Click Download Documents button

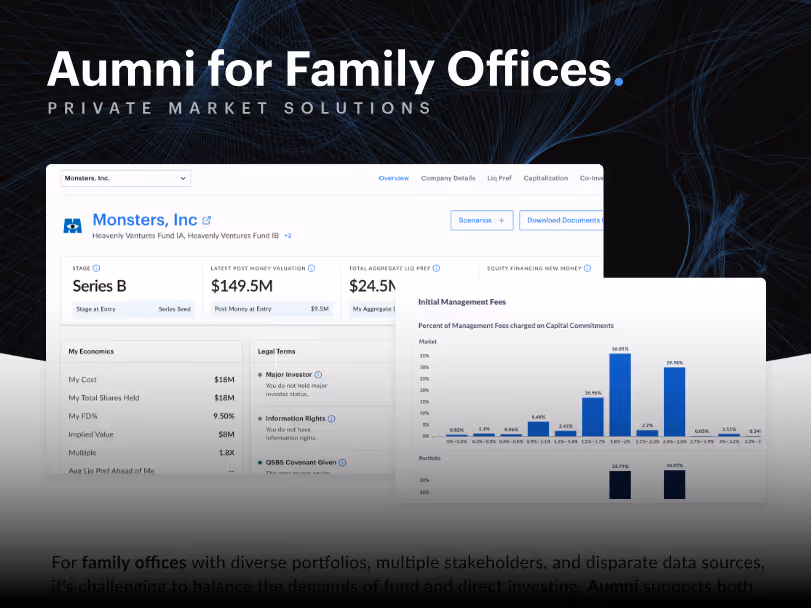(x=561, y=220)
